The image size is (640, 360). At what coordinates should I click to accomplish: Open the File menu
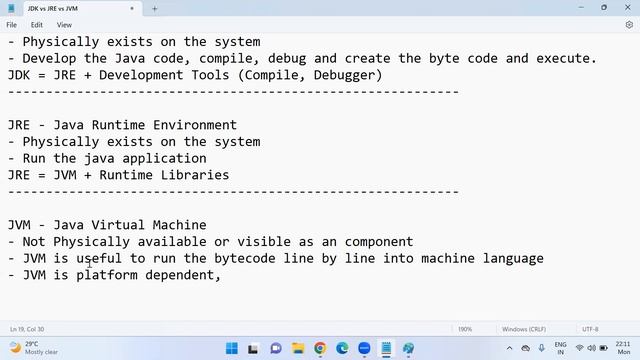(x=11, y=25)
